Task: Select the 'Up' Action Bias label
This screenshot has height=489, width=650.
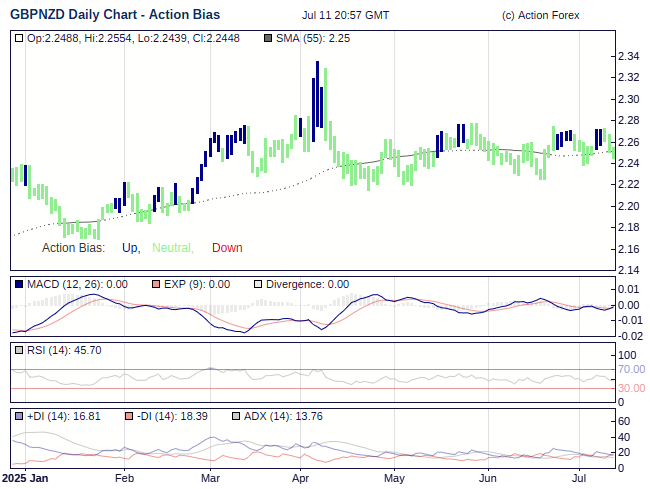Action: click(x=130, y=248)
